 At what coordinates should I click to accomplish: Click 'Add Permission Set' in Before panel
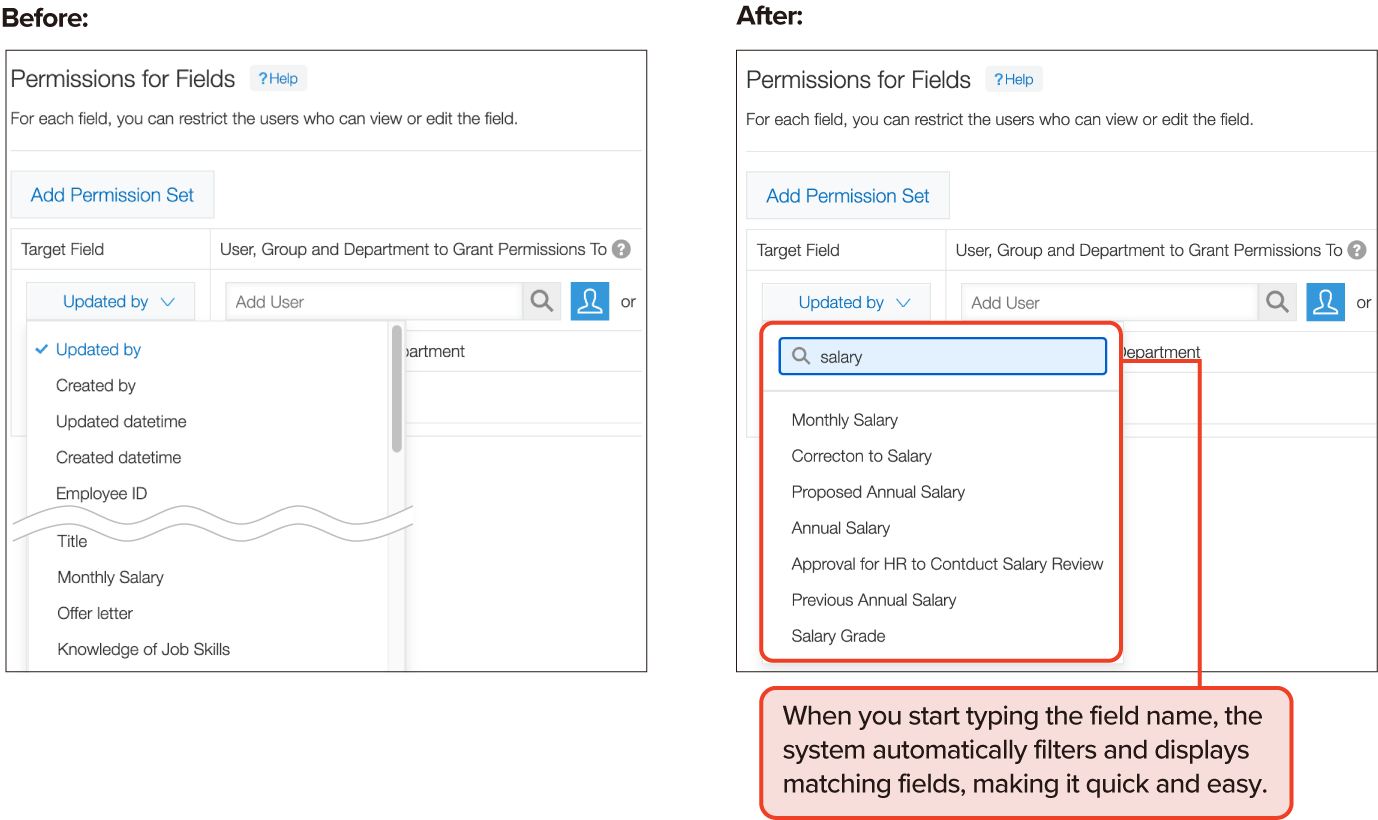click(x=112, y=195)
